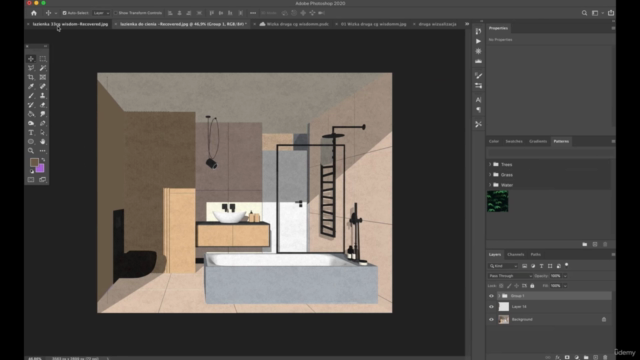This screenshot has width=640, height=360.
Task: Toggle the Auto-Select checkbox
Action: coord(64,13)
